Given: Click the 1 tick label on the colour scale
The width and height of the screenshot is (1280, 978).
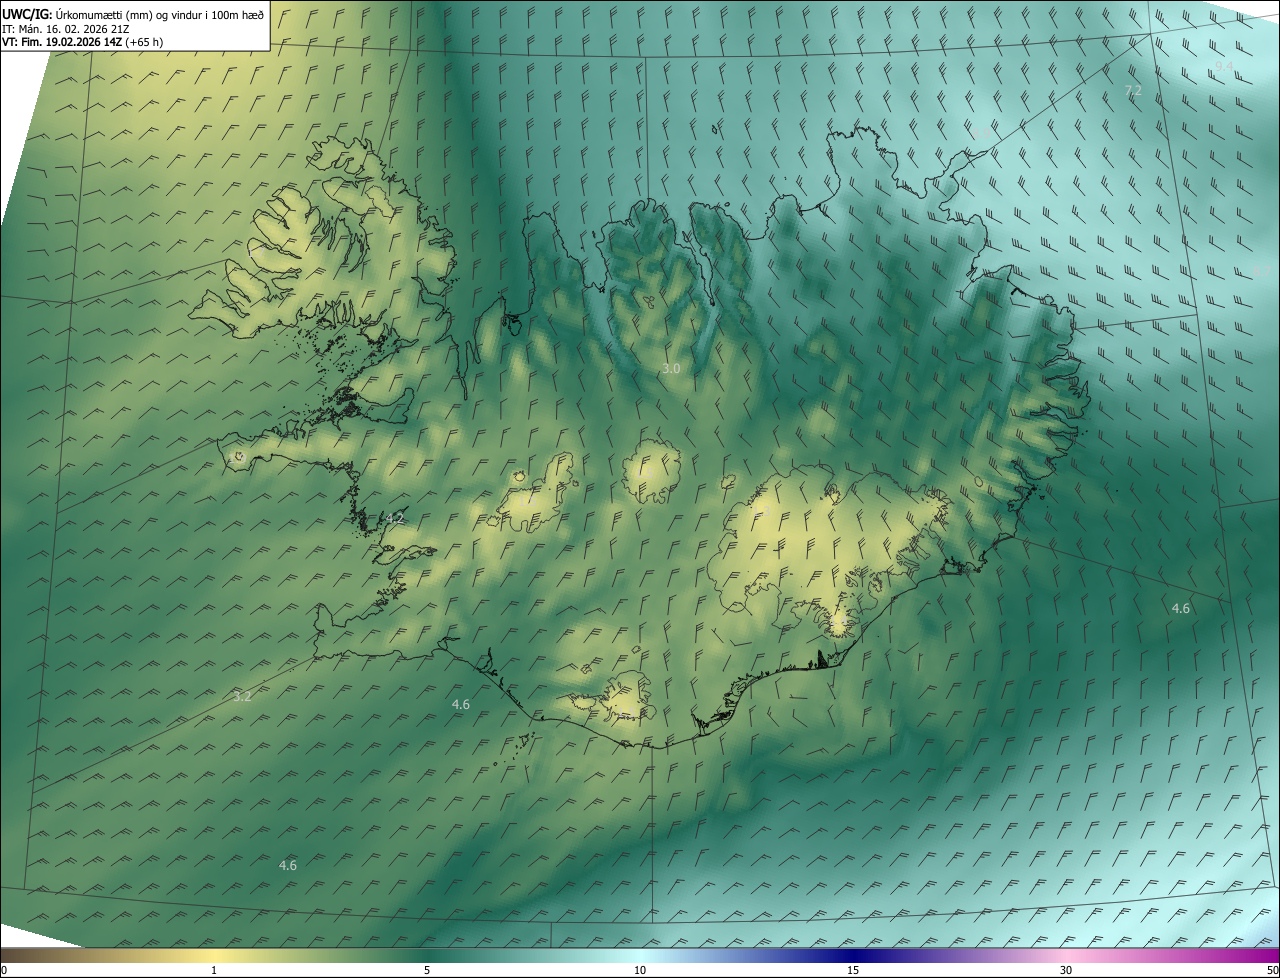Looking at the screenshot, I should (x=214, y=970).
